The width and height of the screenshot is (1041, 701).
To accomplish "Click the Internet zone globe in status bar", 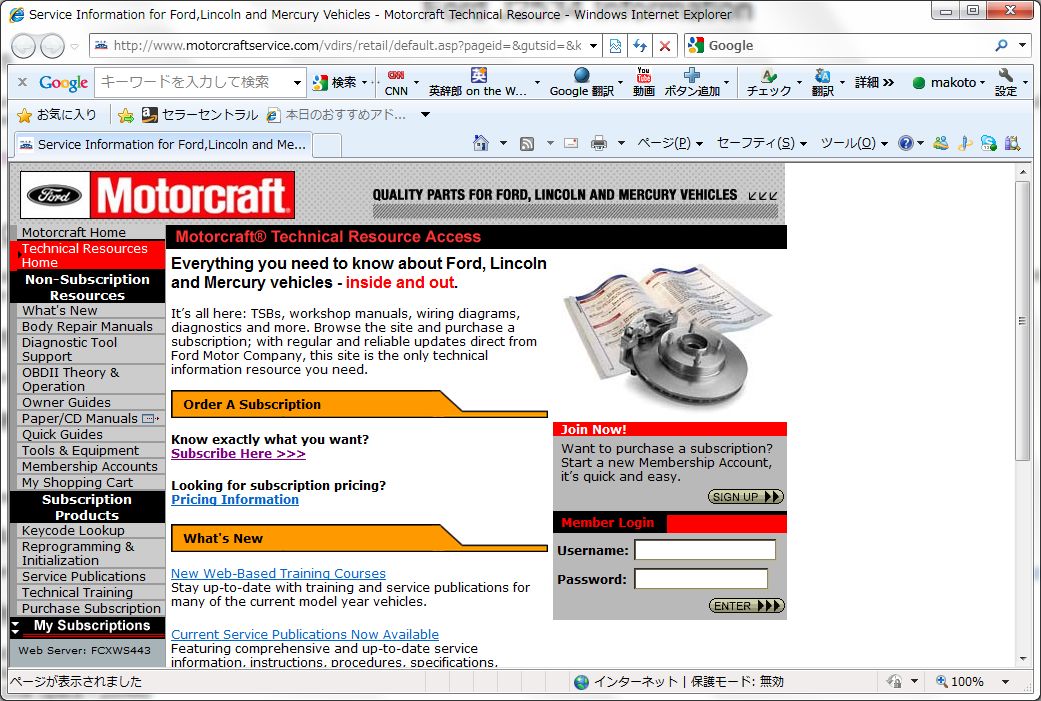I will [x=582, y=682].
